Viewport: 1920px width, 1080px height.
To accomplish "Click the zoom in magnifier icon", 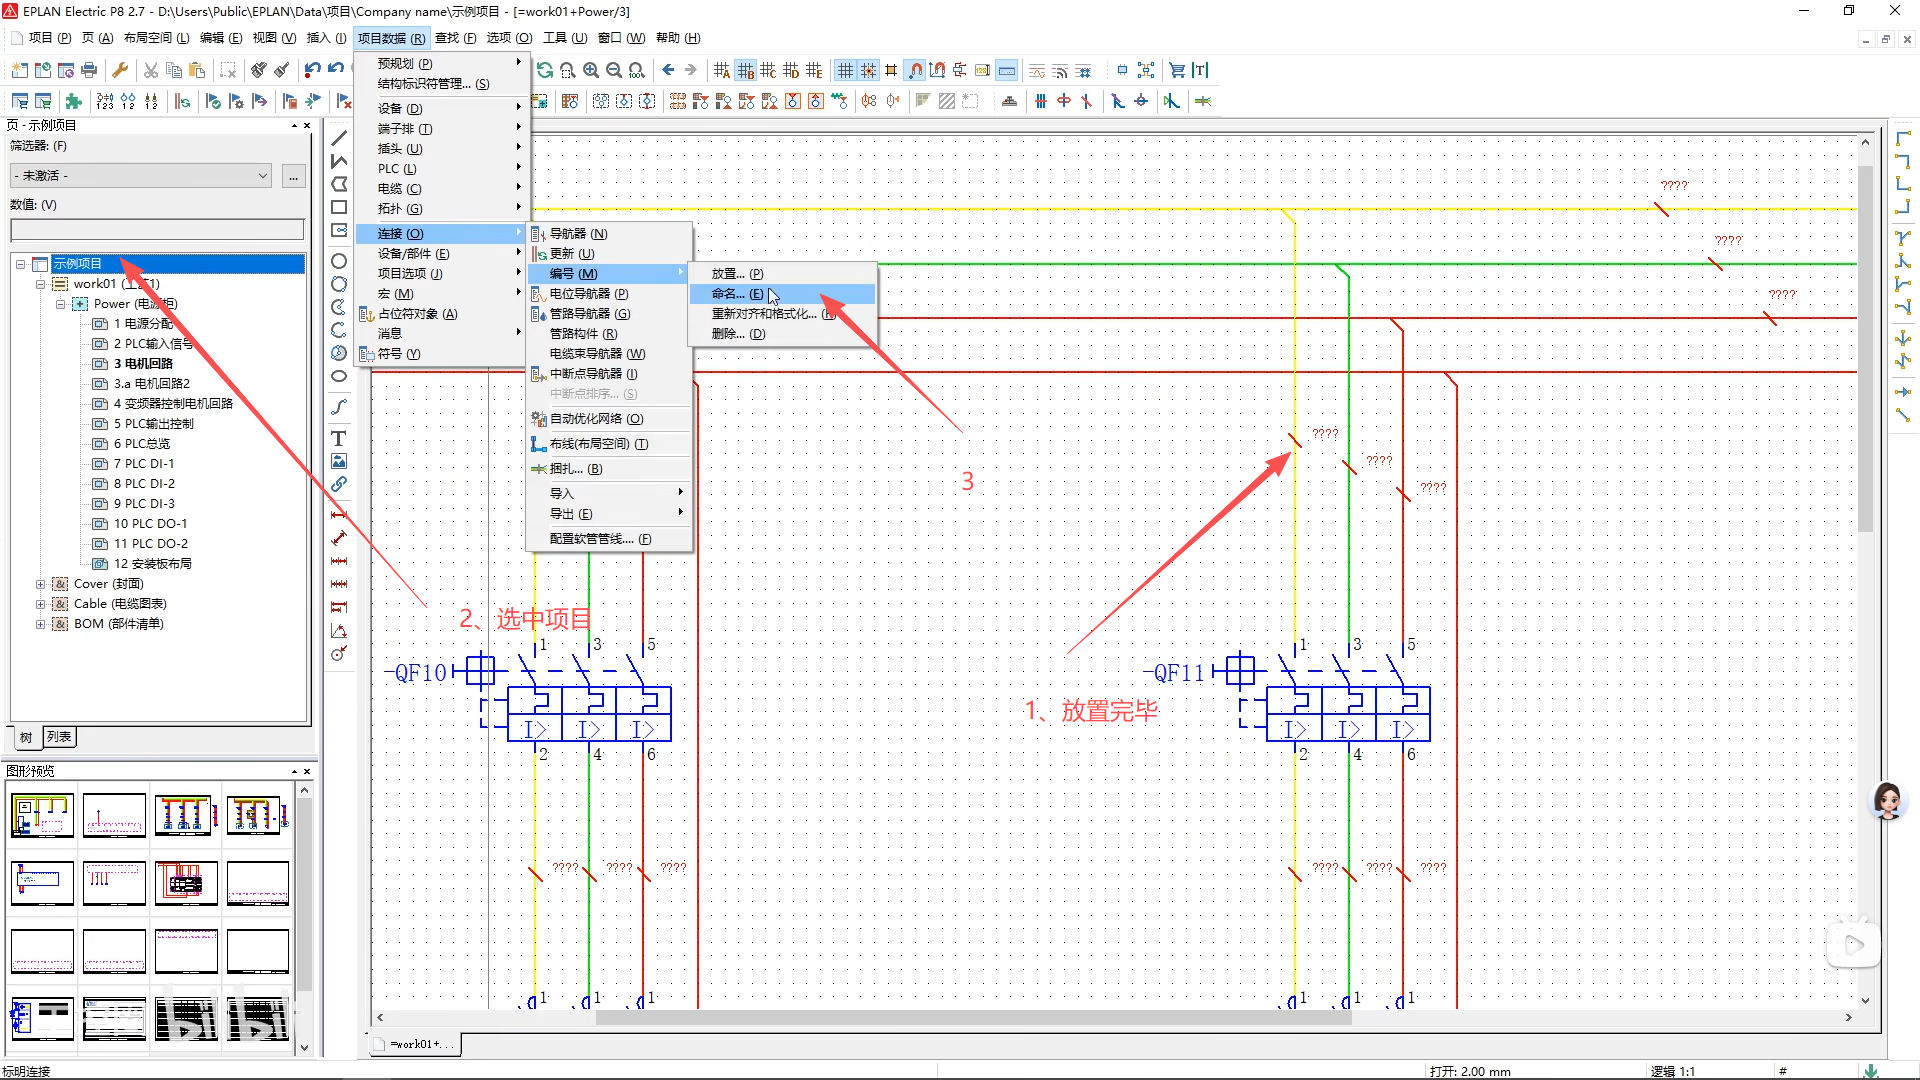I will (591, 70).
